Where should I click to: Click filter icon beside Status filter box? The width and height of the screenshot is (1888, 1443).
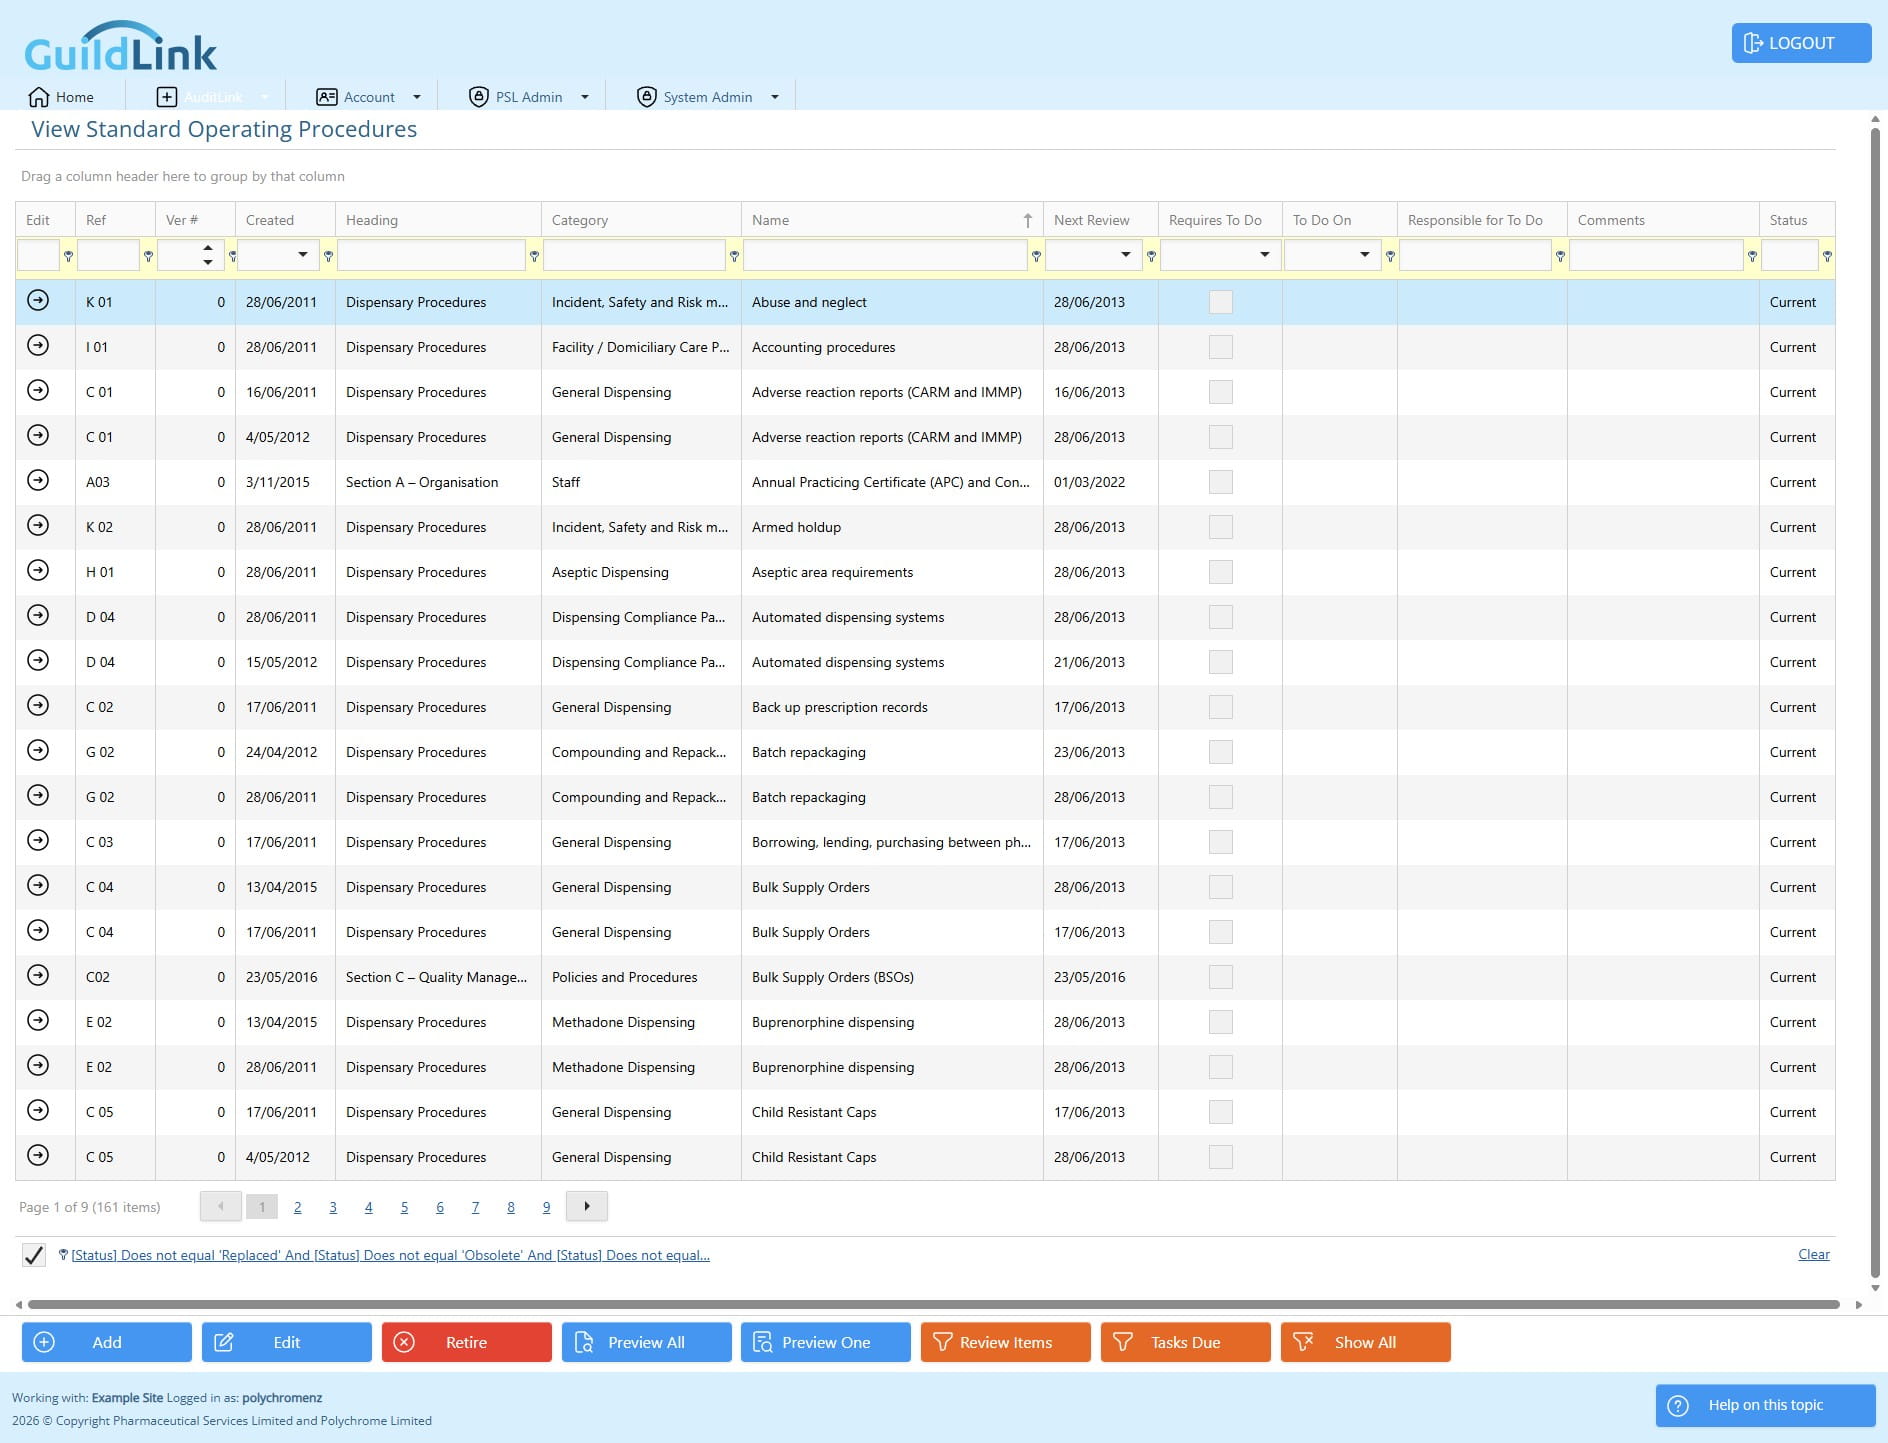(1827, 256)
